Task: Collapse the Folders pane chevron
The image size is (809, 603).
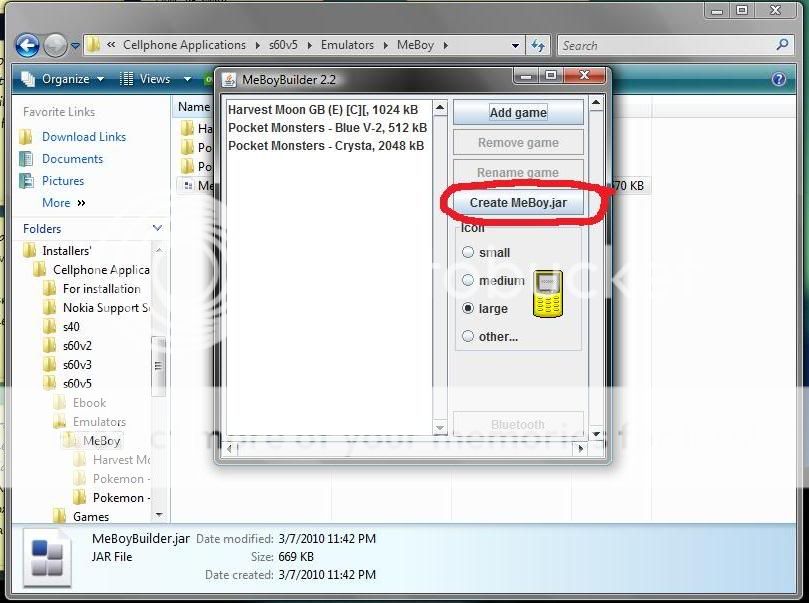Action: click(157, 228)
